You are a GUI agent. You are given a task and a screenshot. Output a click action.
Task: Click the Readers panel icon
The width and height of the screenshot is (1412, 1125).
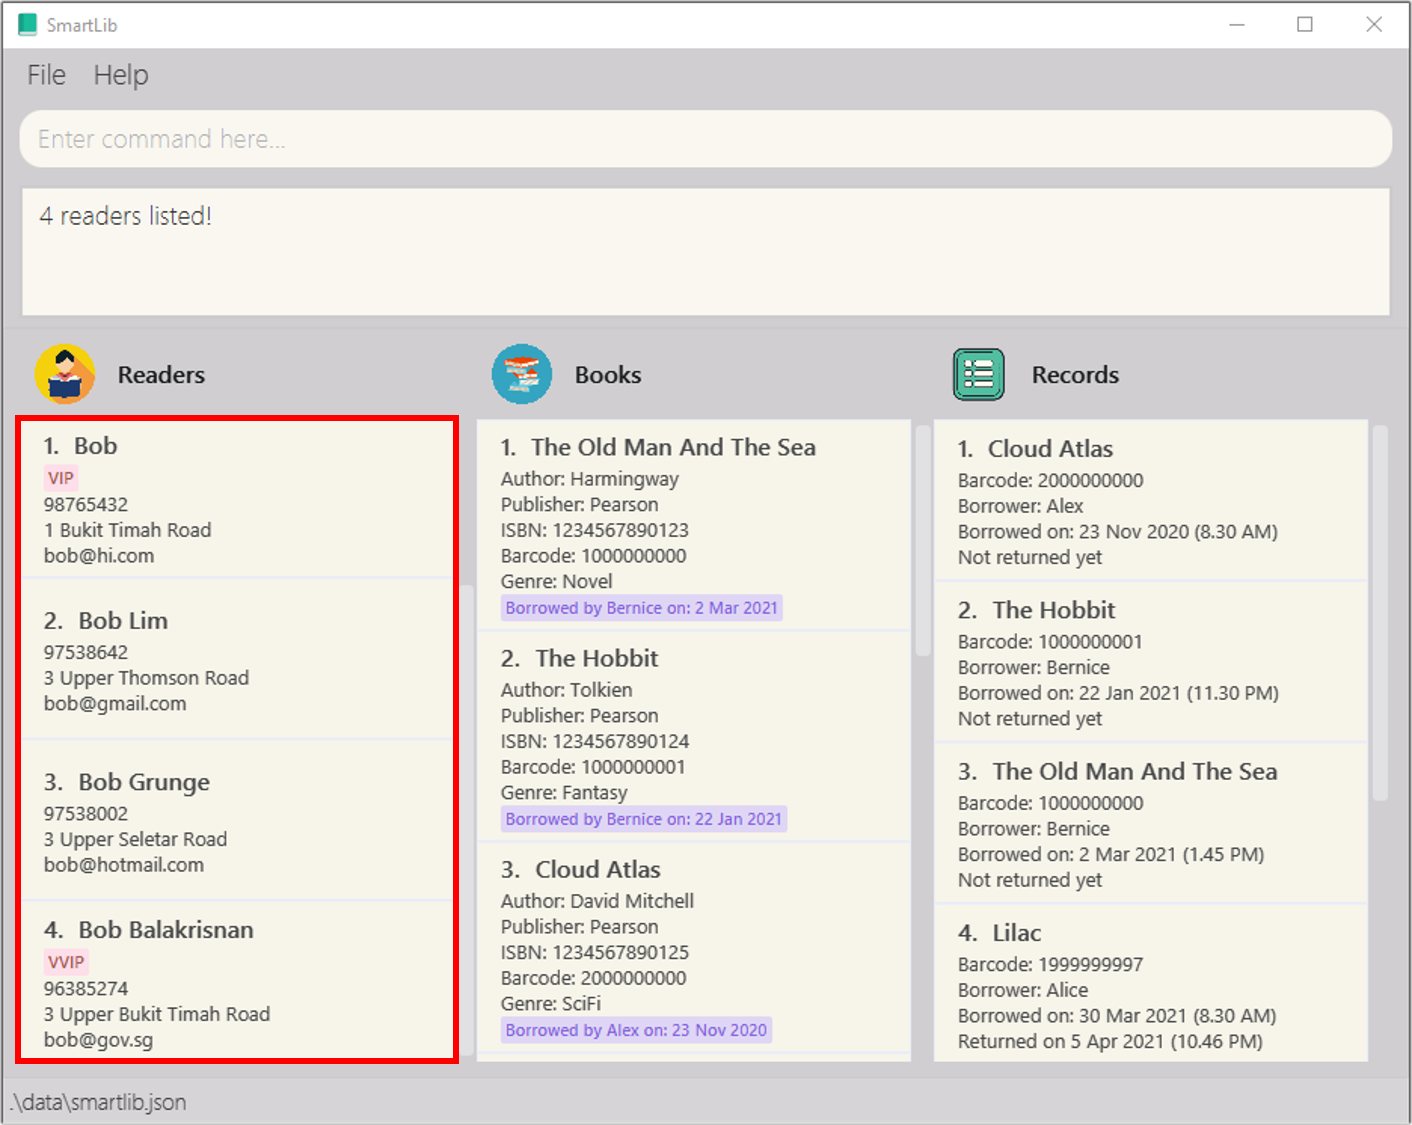(x=65, y=374)
